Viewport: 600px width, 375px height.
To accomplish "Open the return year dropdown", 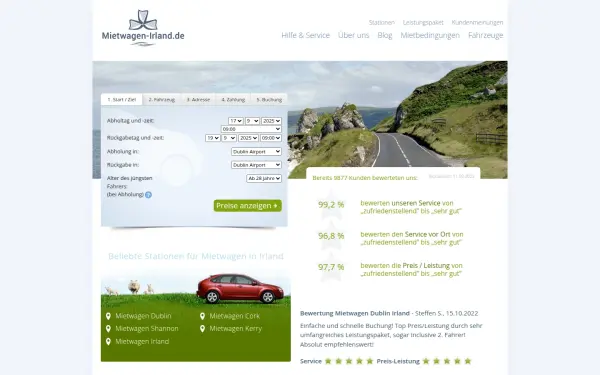I will [248, 138].
